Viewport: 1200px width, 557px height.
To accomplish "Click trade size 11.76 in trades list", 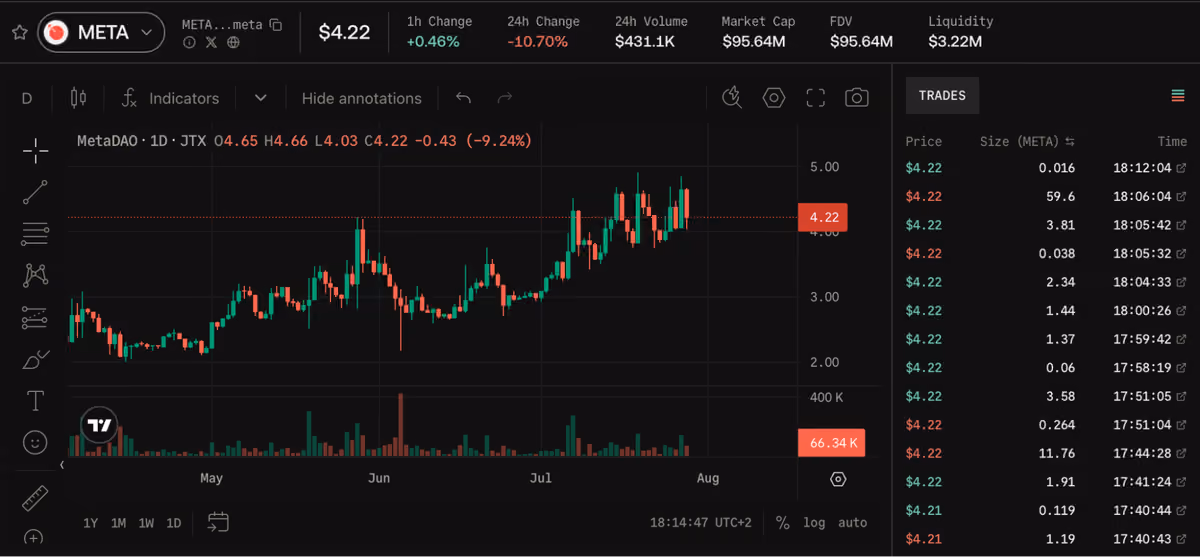I will point(1058,453).
